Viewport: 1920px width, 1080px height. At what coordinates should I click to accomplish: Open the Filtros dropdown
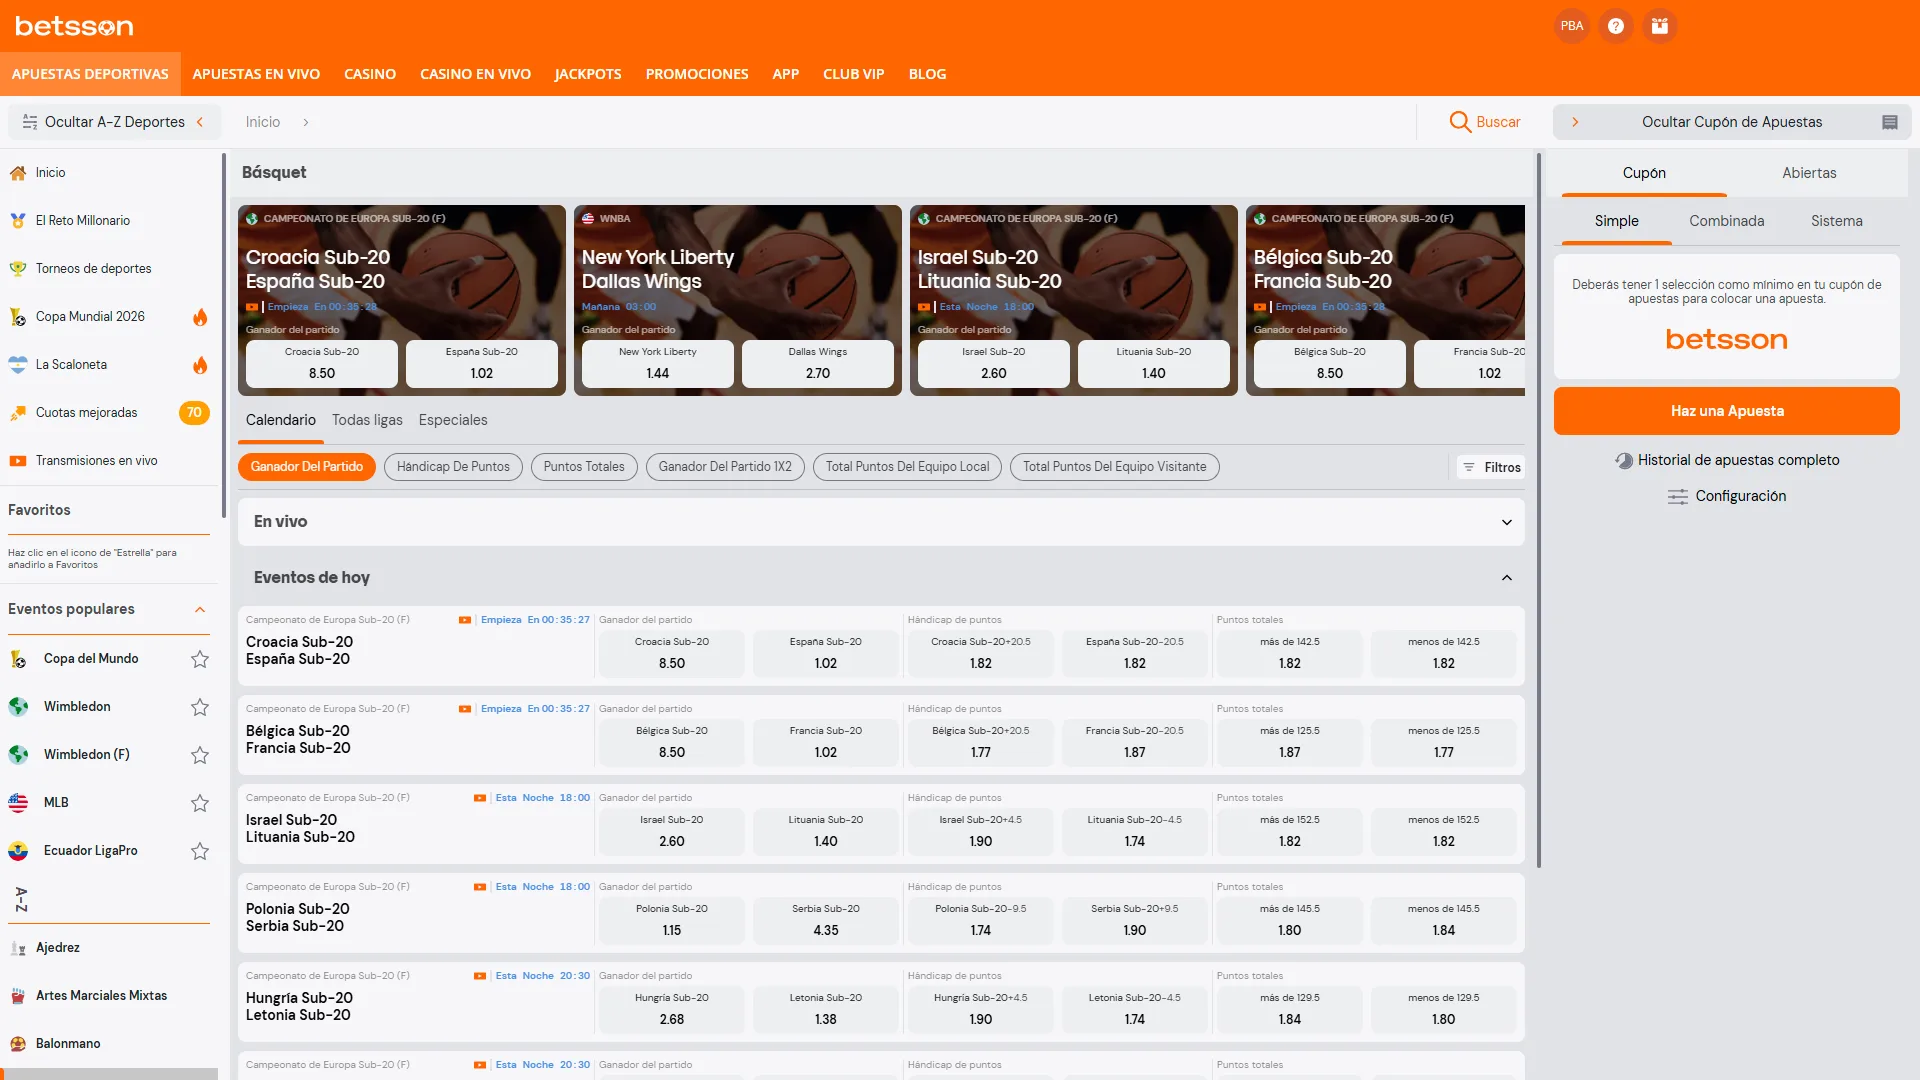(x=1491, y=467)
